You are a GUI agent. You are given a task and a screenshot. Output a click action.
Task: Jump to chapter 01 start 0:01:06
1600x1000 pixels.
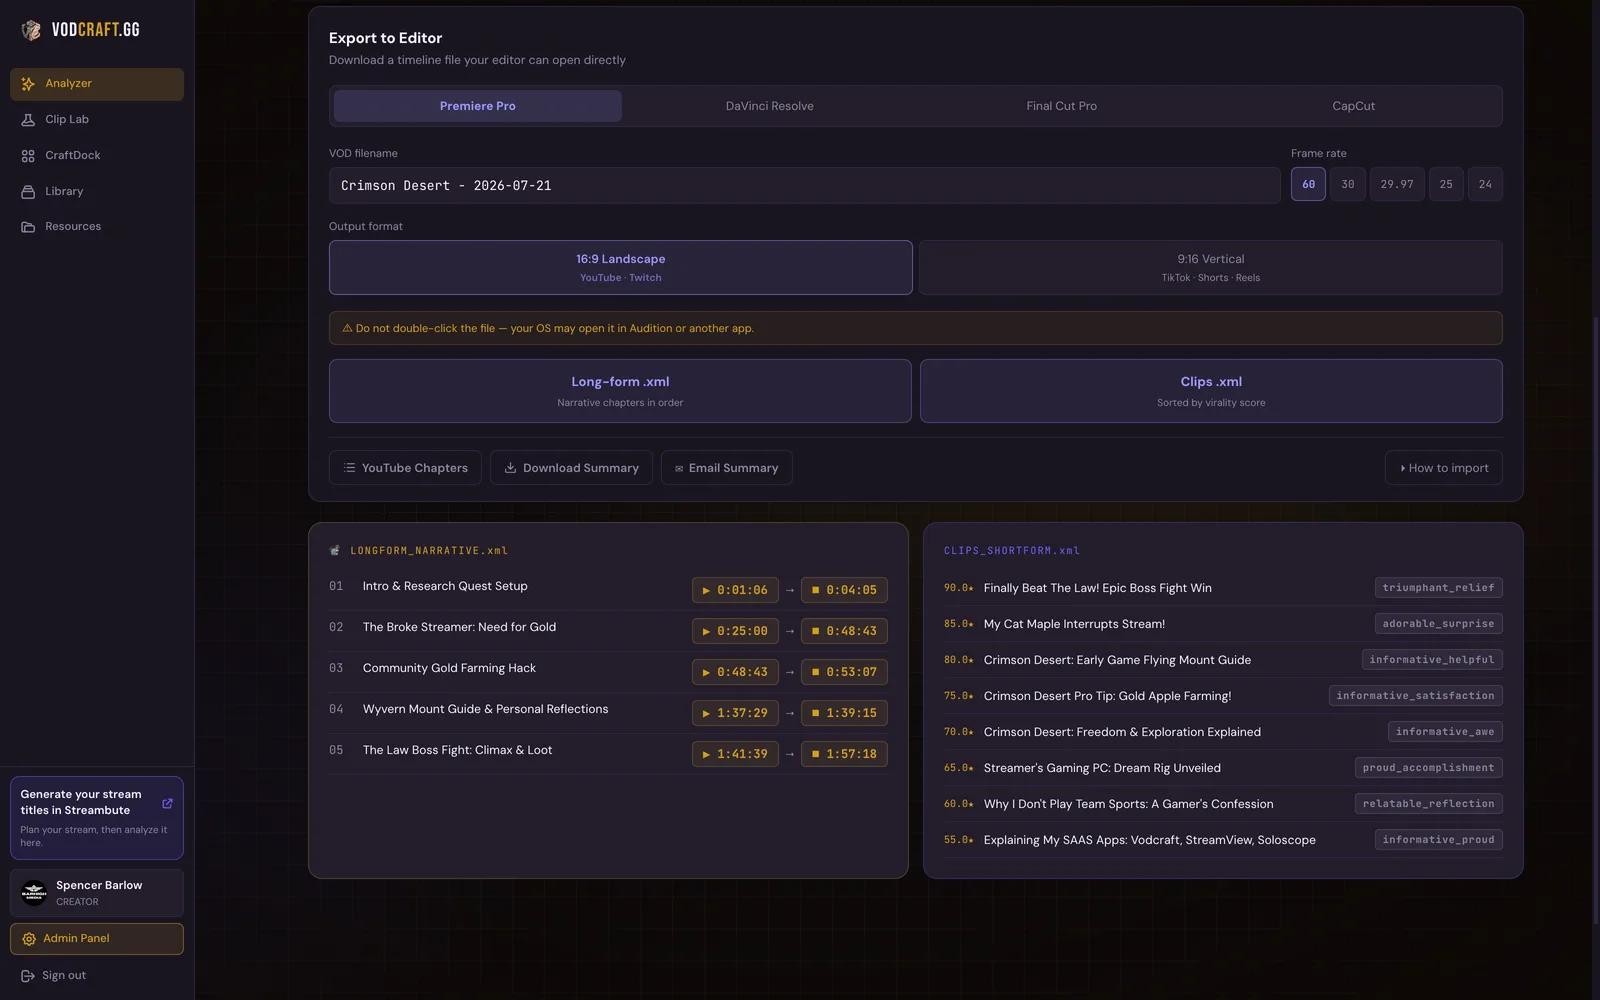click(x=735, y=590)
